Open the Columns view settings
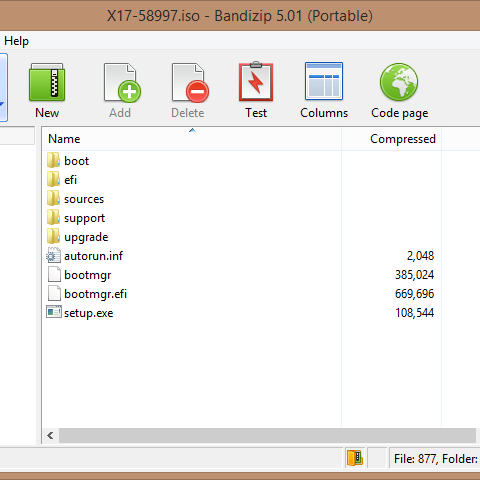 tap(324, 81)
